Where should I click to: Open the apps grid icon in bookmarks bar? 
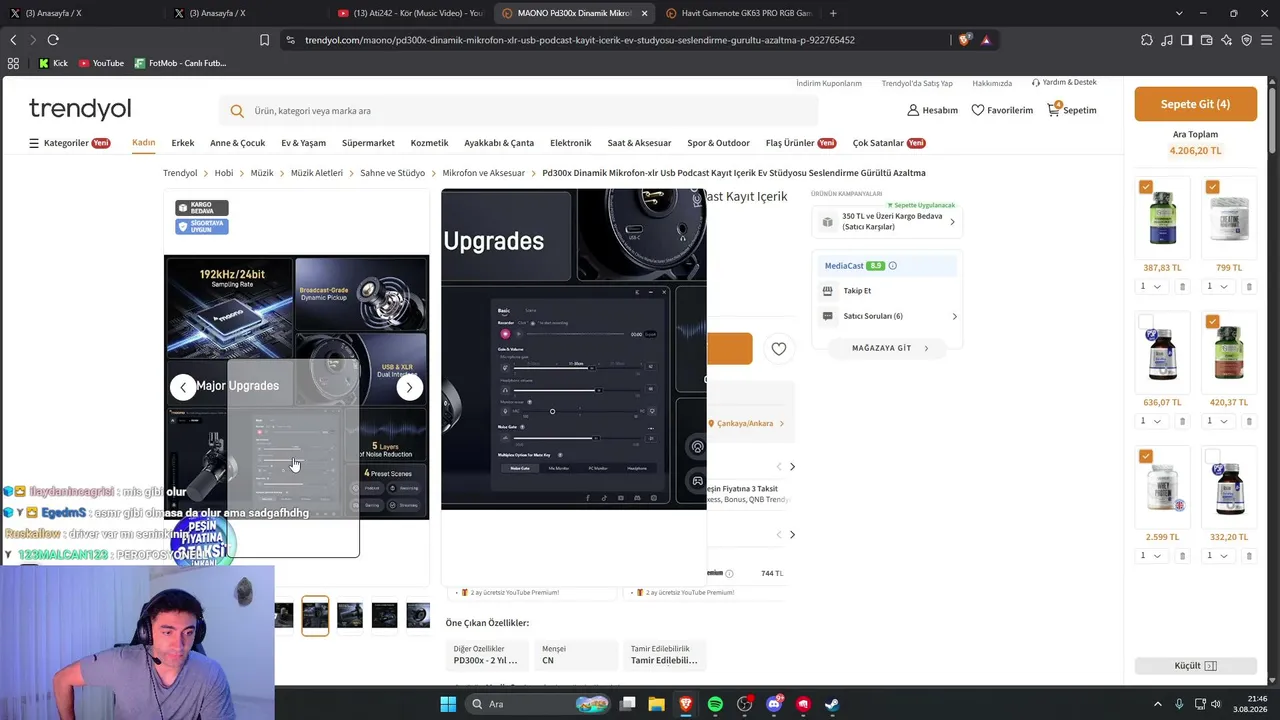13,63
